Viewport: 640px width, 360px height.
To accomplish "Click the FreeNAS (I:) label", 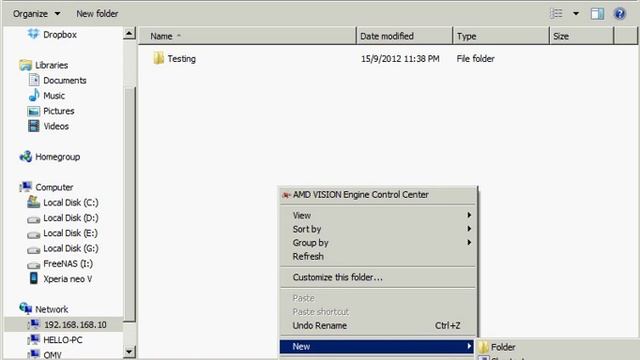I will click(x=68, y=264).
